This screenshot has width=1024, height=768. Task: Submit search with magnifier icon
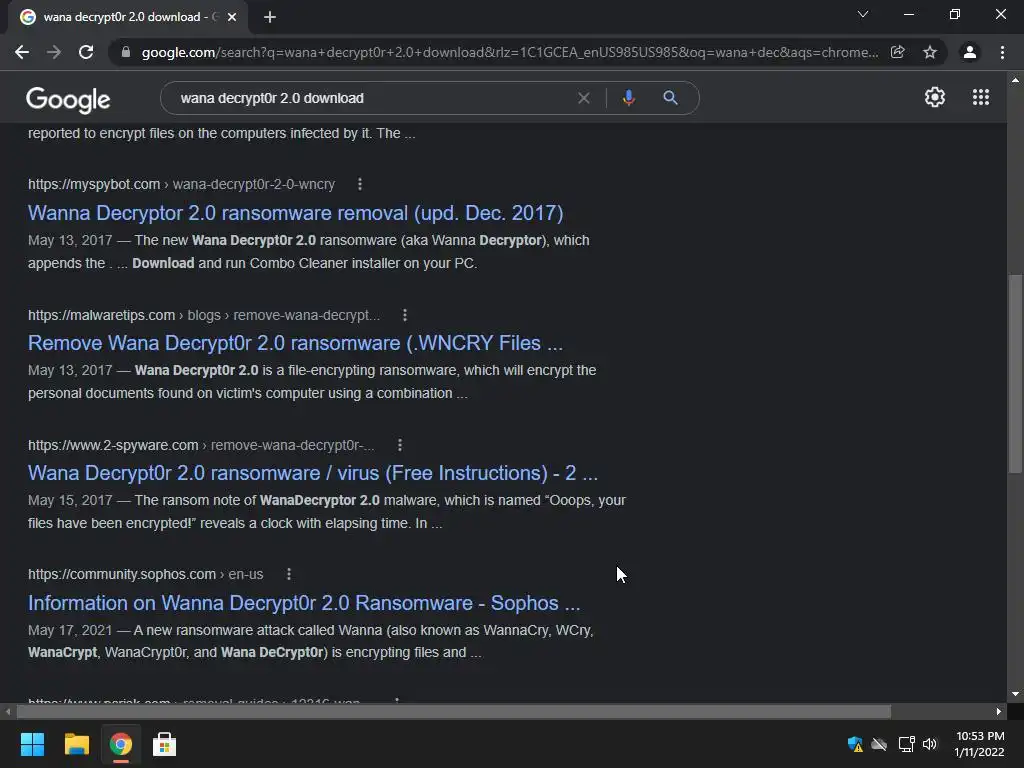point(670,98)
